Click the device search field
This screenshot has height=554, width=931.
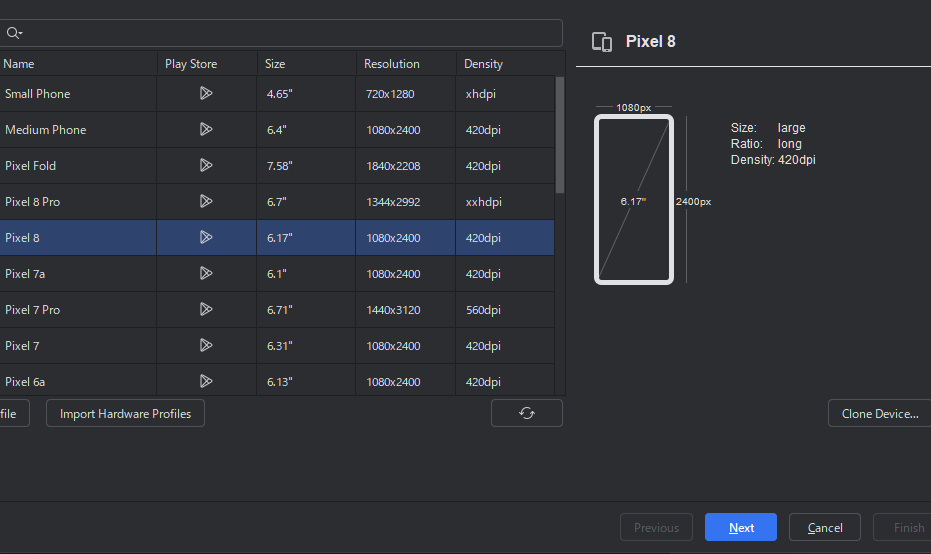pyautogui.click(x=281, y=33)
